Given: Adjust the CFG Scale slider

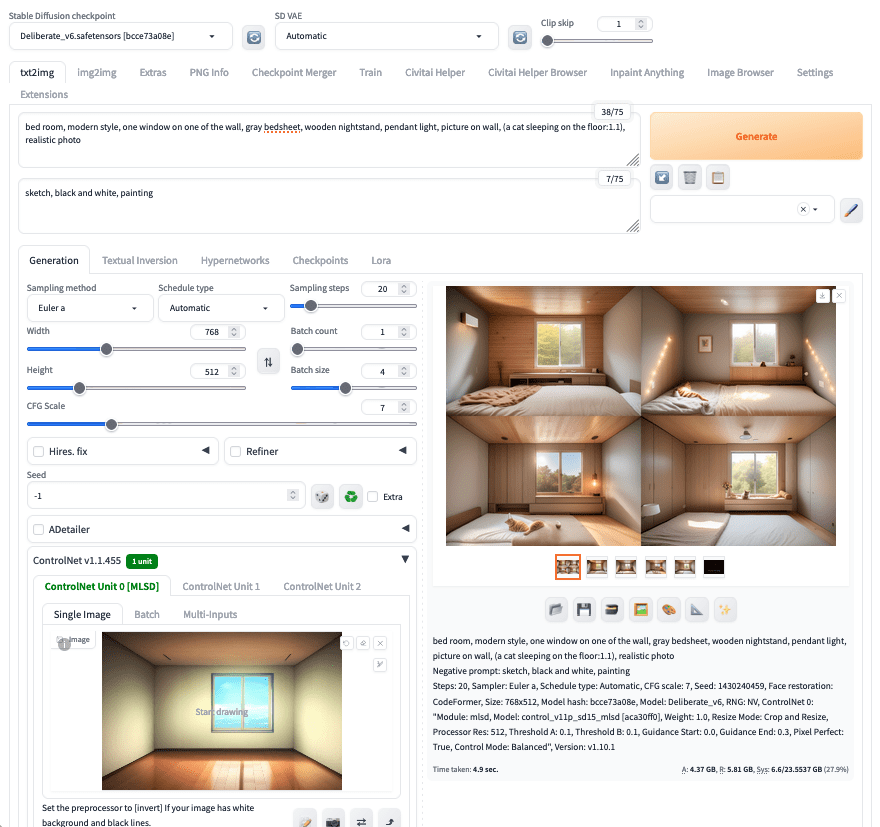Looking at the screenshot, I should pos(222,425).
